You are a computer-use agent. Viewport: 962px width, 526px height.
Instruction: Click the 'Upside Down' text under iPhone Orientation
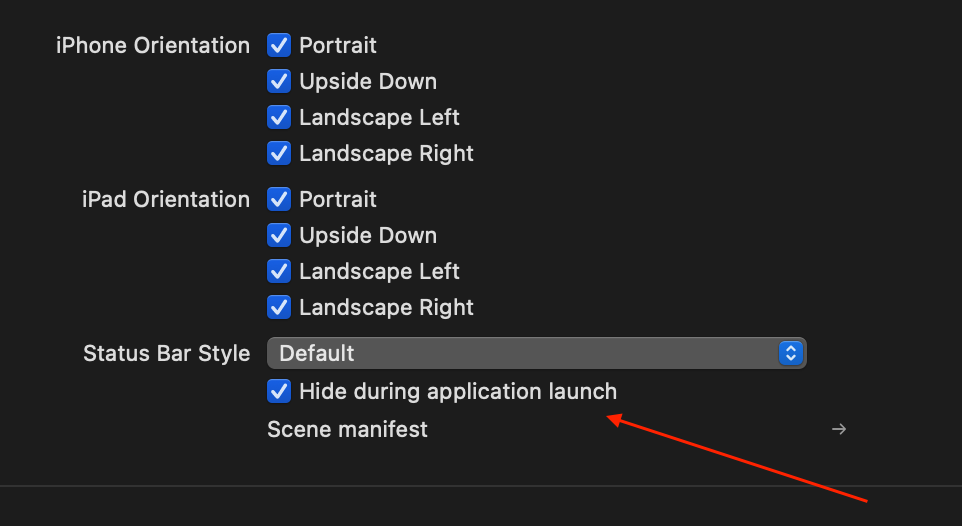pyautogui.click(x=367, y=82)
